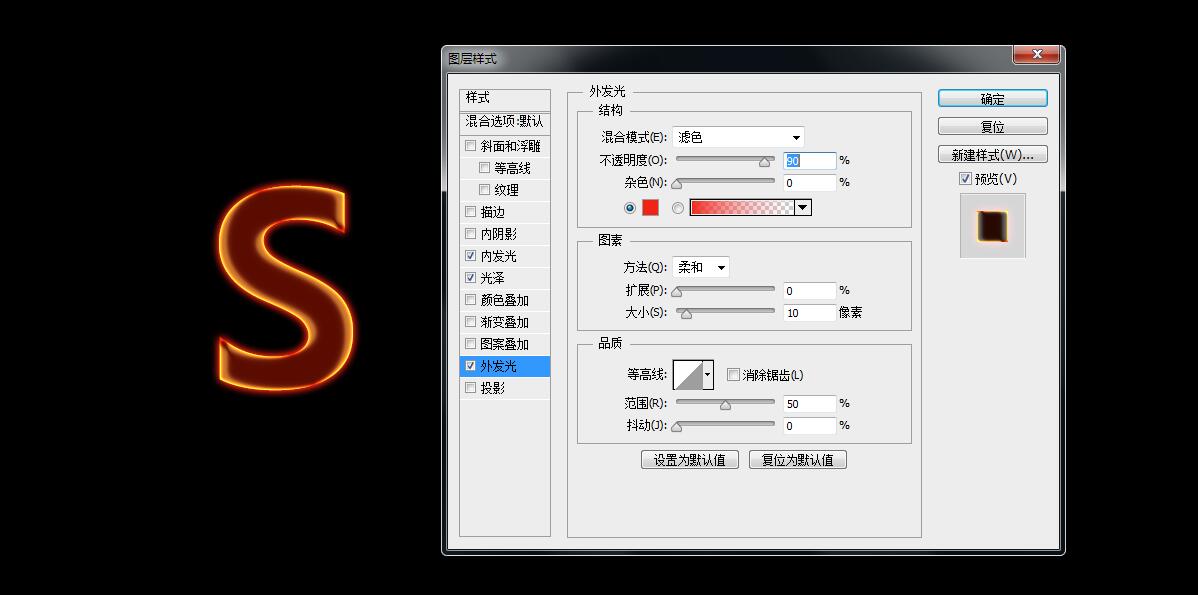Open the gradient picker dropdown arrow
The width and height of the screenshot is (1198, 595).
802,208
